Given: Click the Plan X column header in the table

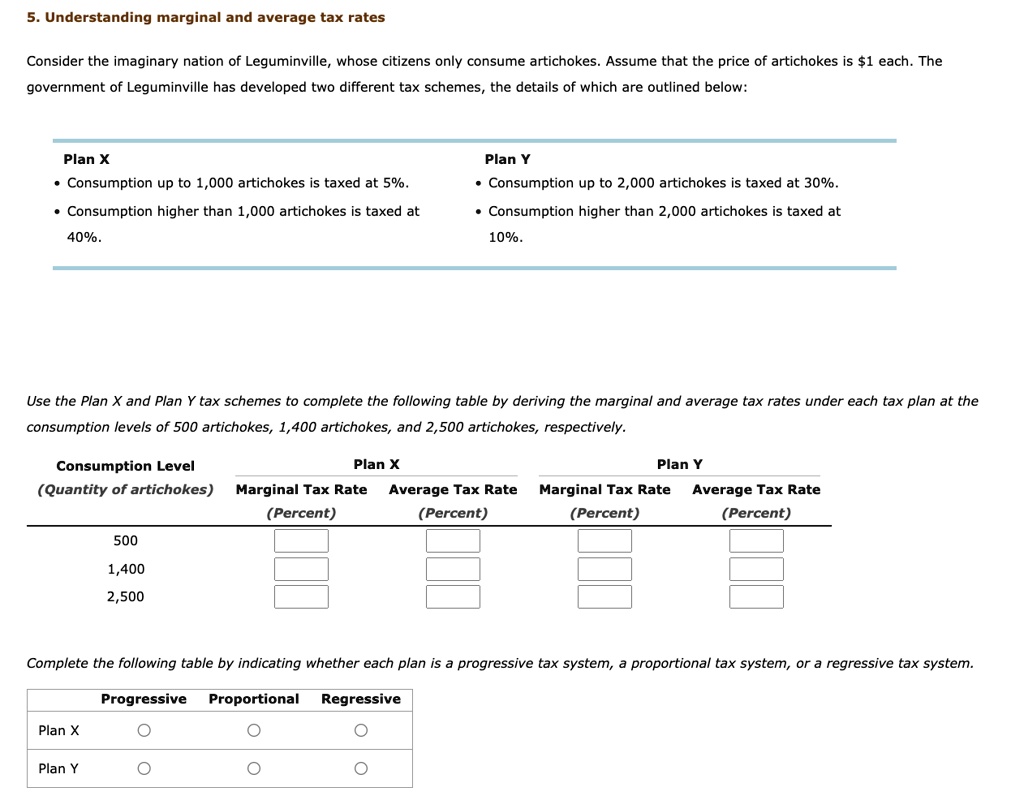Looking at the screenshot, I should point(376,464).
